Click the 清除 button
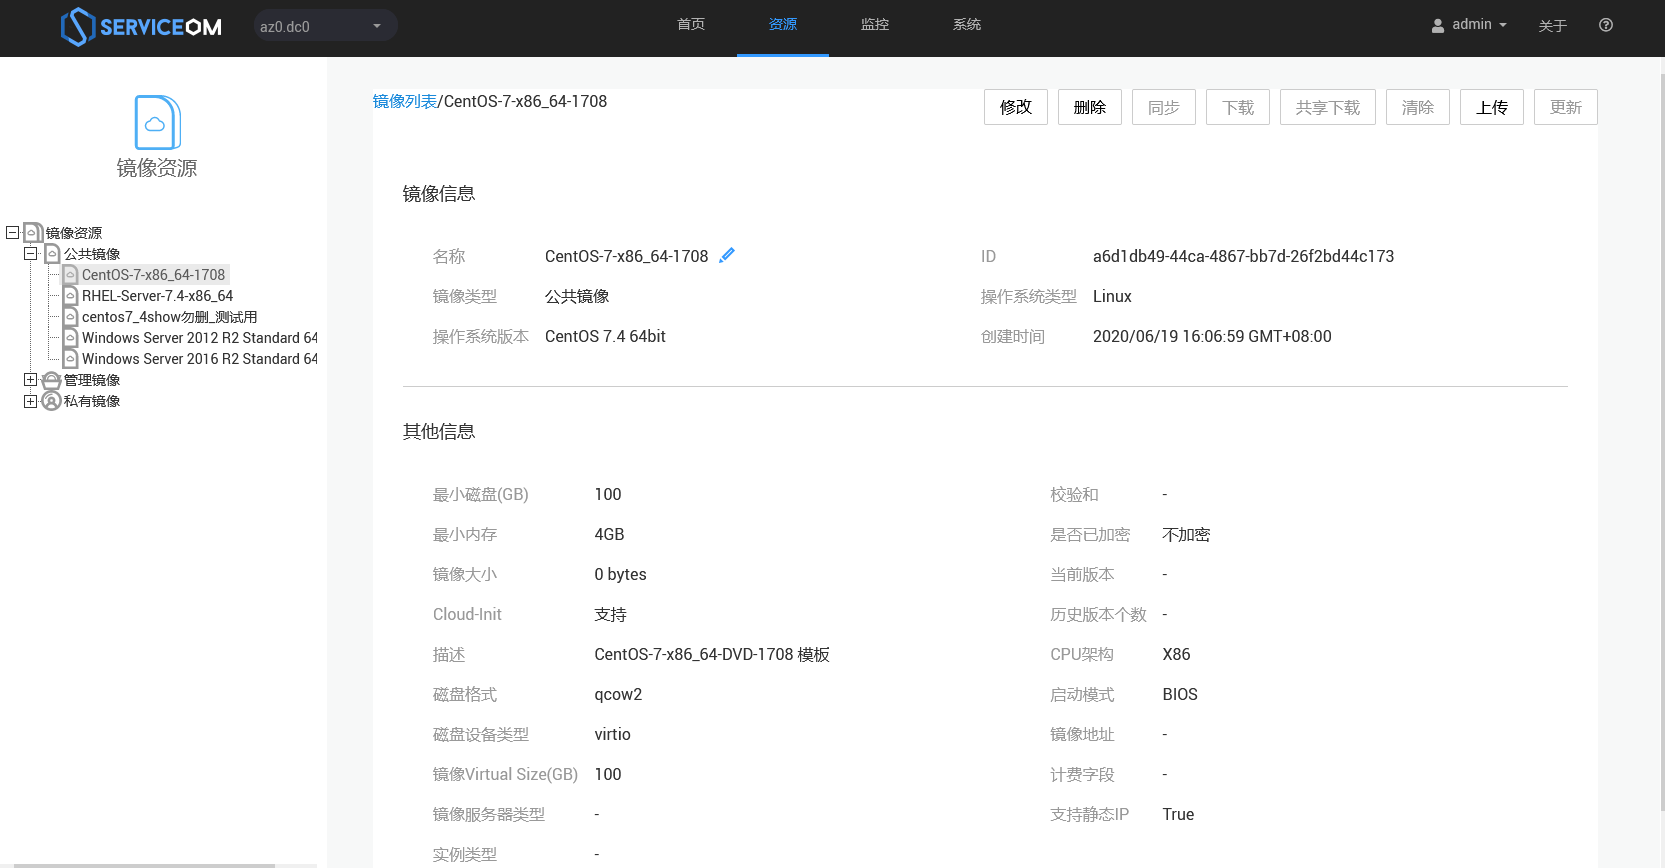Viewport: 1665px width, 868px height. coord(1418,107)
